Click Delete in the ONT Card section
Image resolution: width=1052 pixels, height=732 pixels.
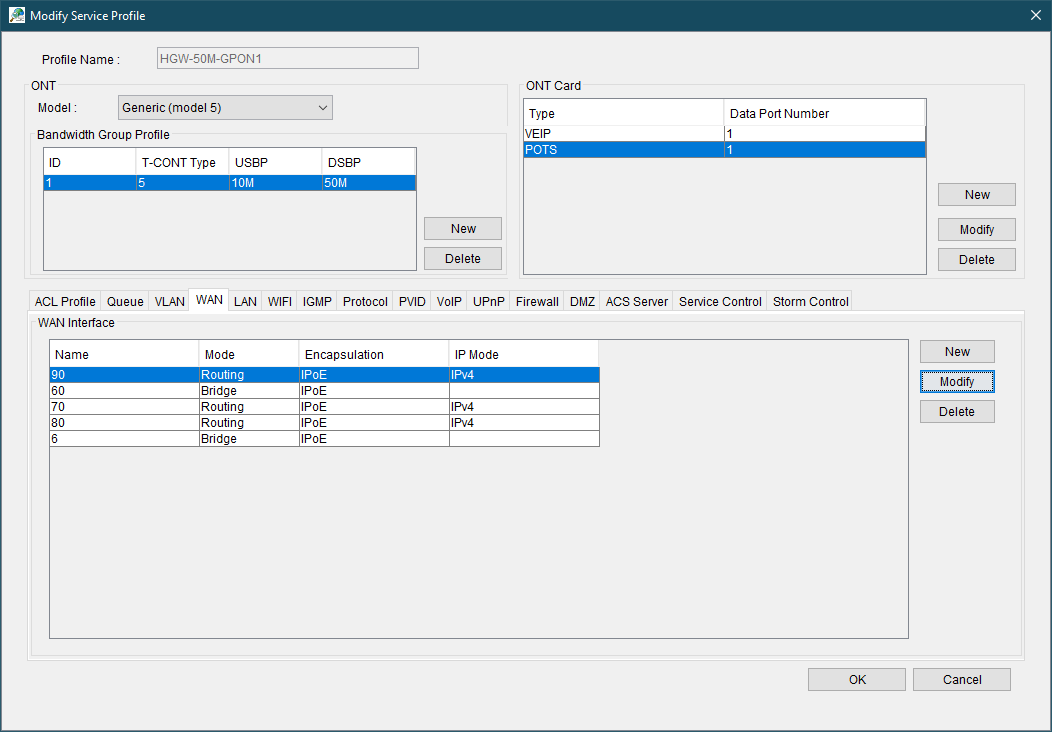click(x=976, y=260)
